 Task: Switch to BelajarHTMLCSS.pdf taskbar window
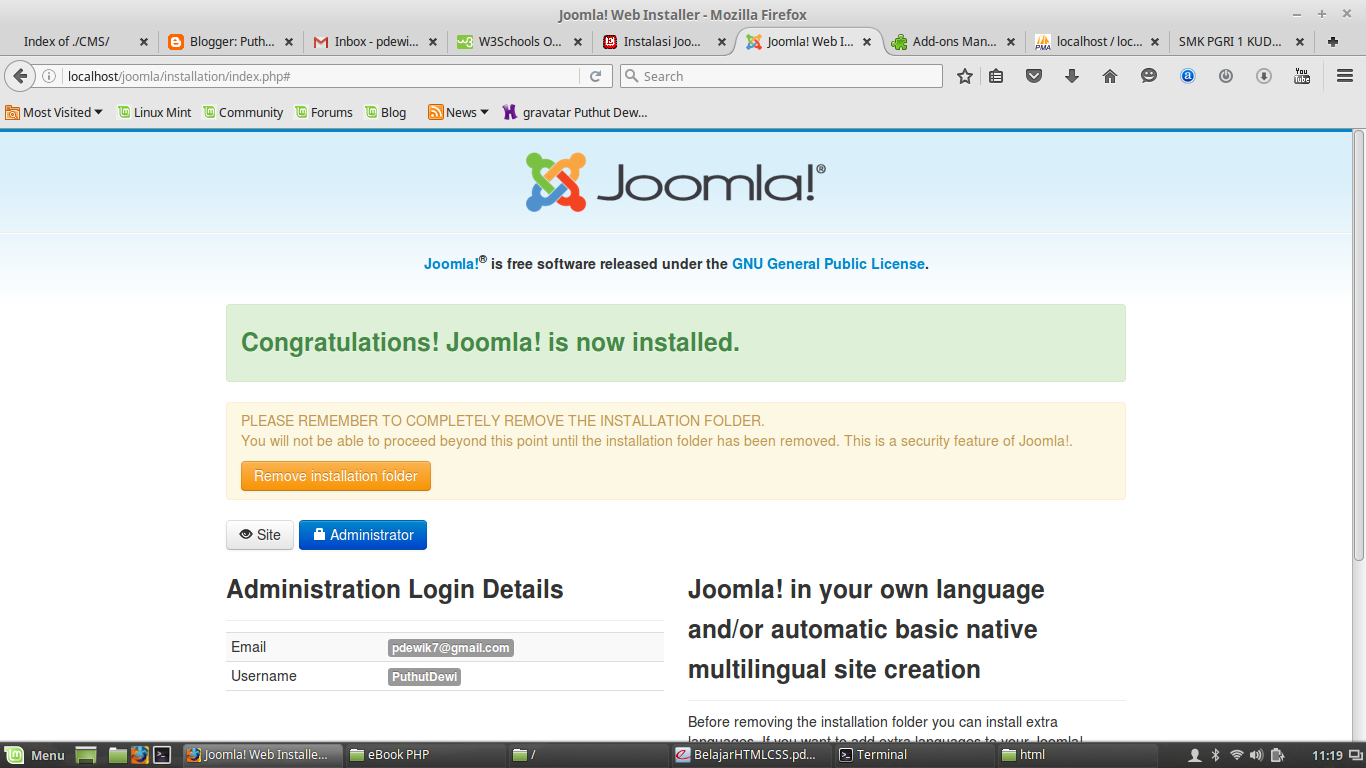(750, 755)
